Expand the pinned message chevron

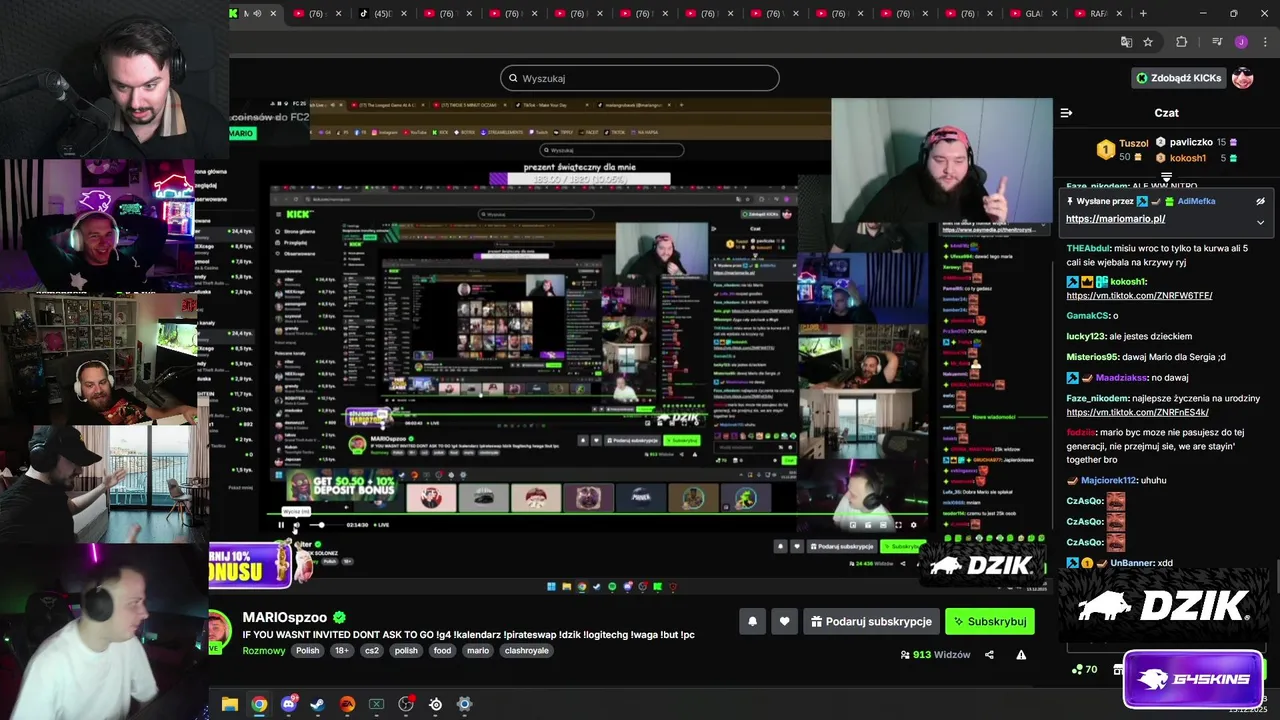[1260, 222]
